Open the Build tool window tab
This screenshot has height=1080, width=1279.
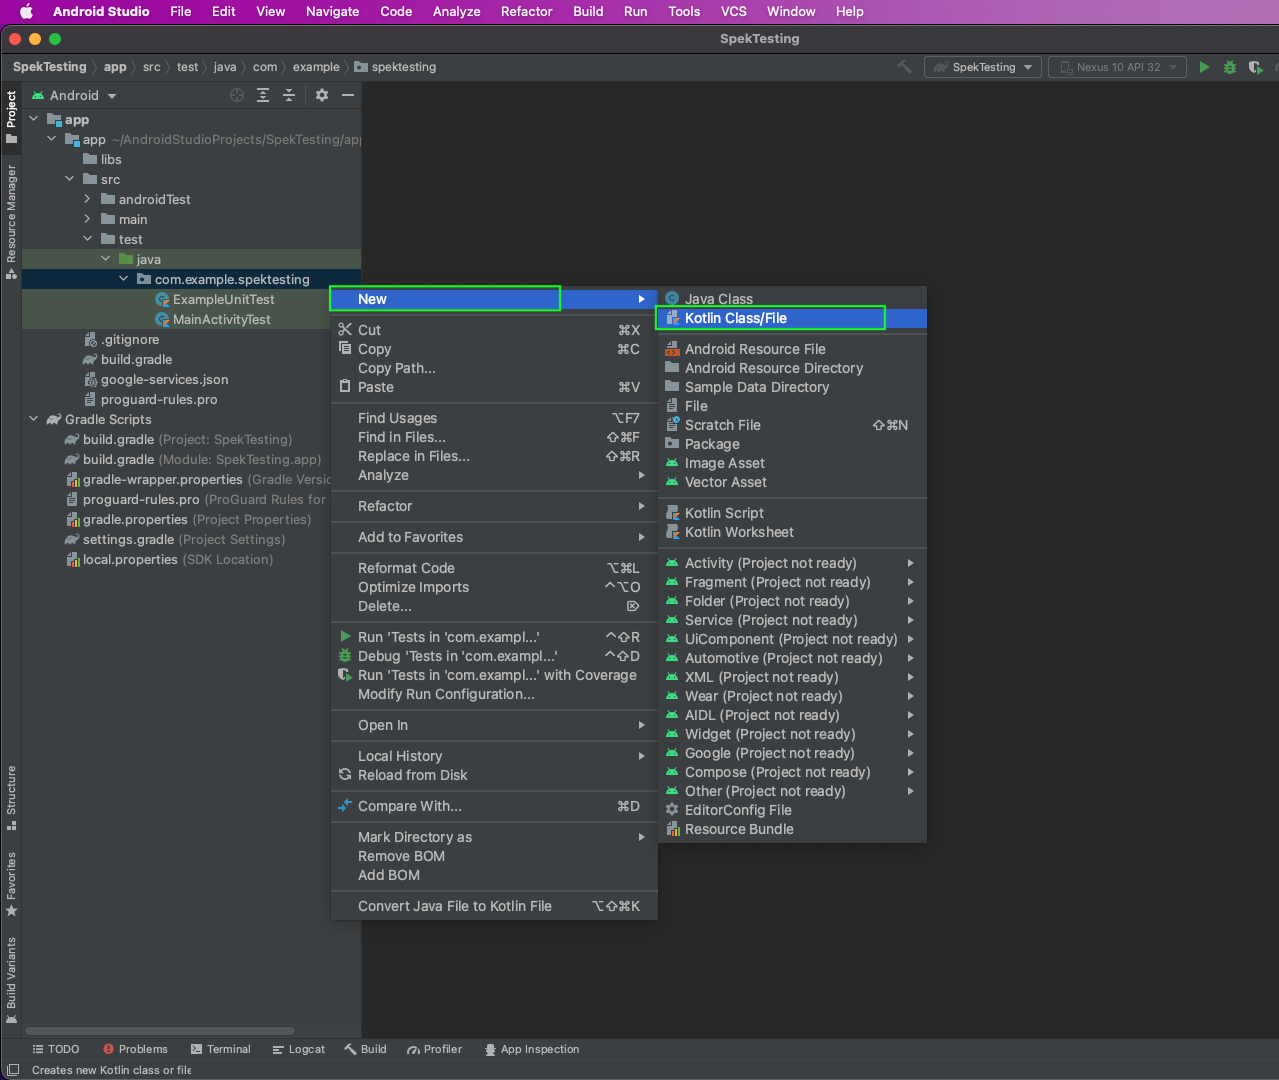point(365,1049)
